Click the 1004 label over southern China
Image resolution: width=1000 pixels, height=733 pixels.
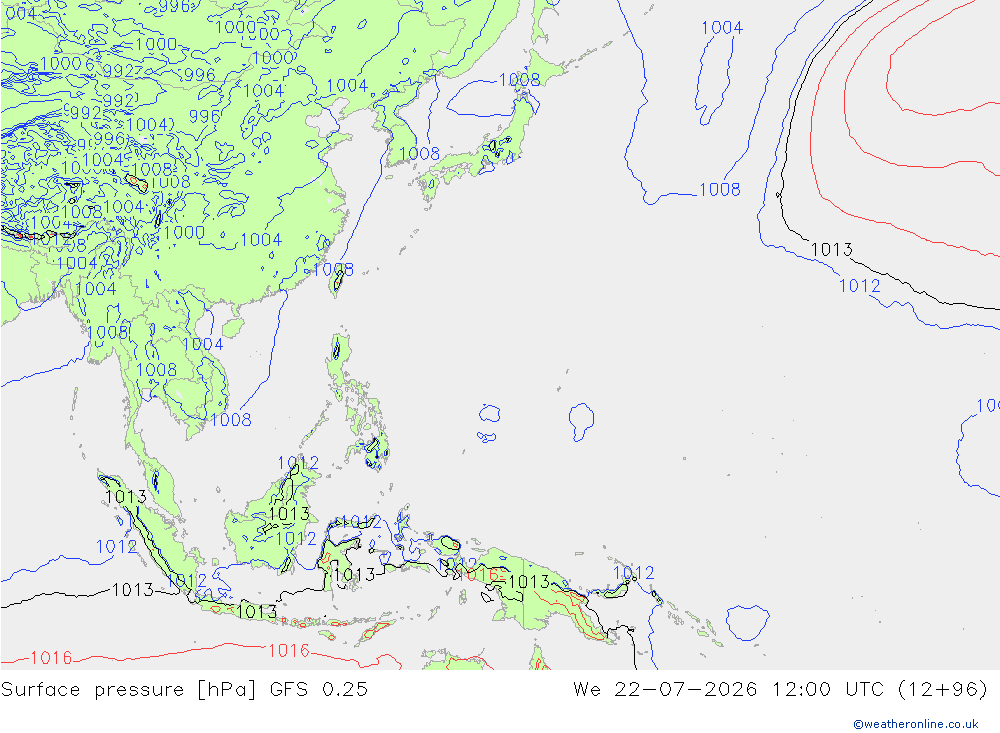click(261, 240)
